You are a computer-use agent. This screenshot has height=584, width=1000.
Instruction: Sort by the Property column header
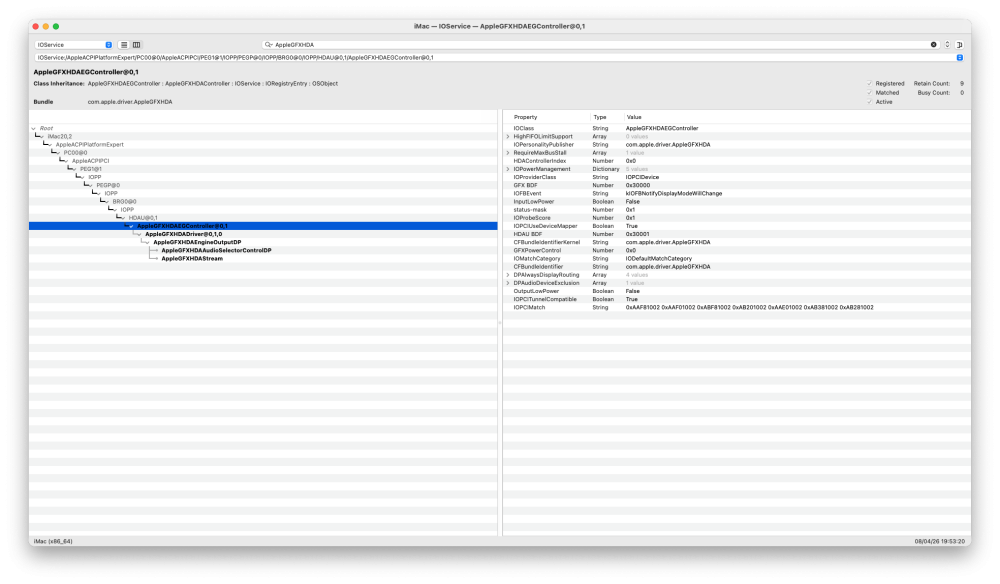(x=548, y=117)
